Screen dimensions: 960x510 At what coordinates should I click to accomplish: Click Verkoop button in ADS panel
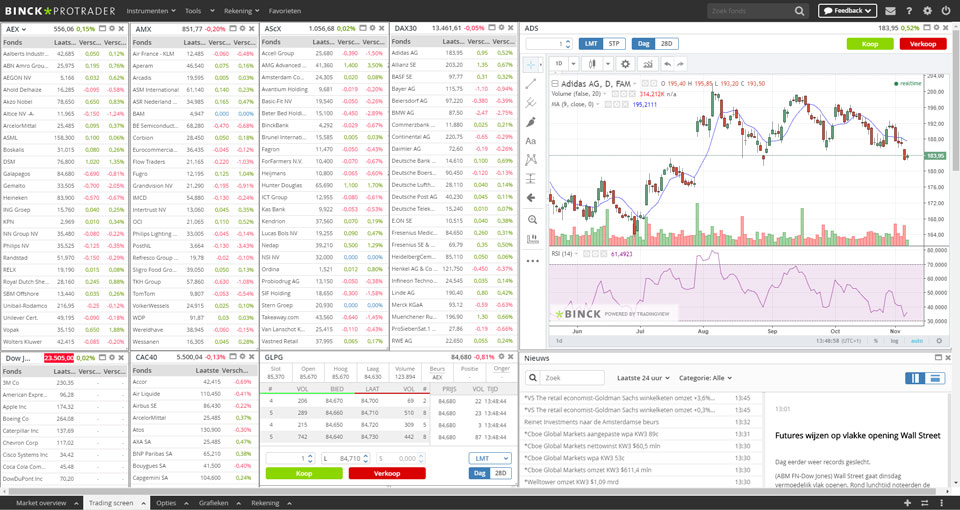pos(923,44)
